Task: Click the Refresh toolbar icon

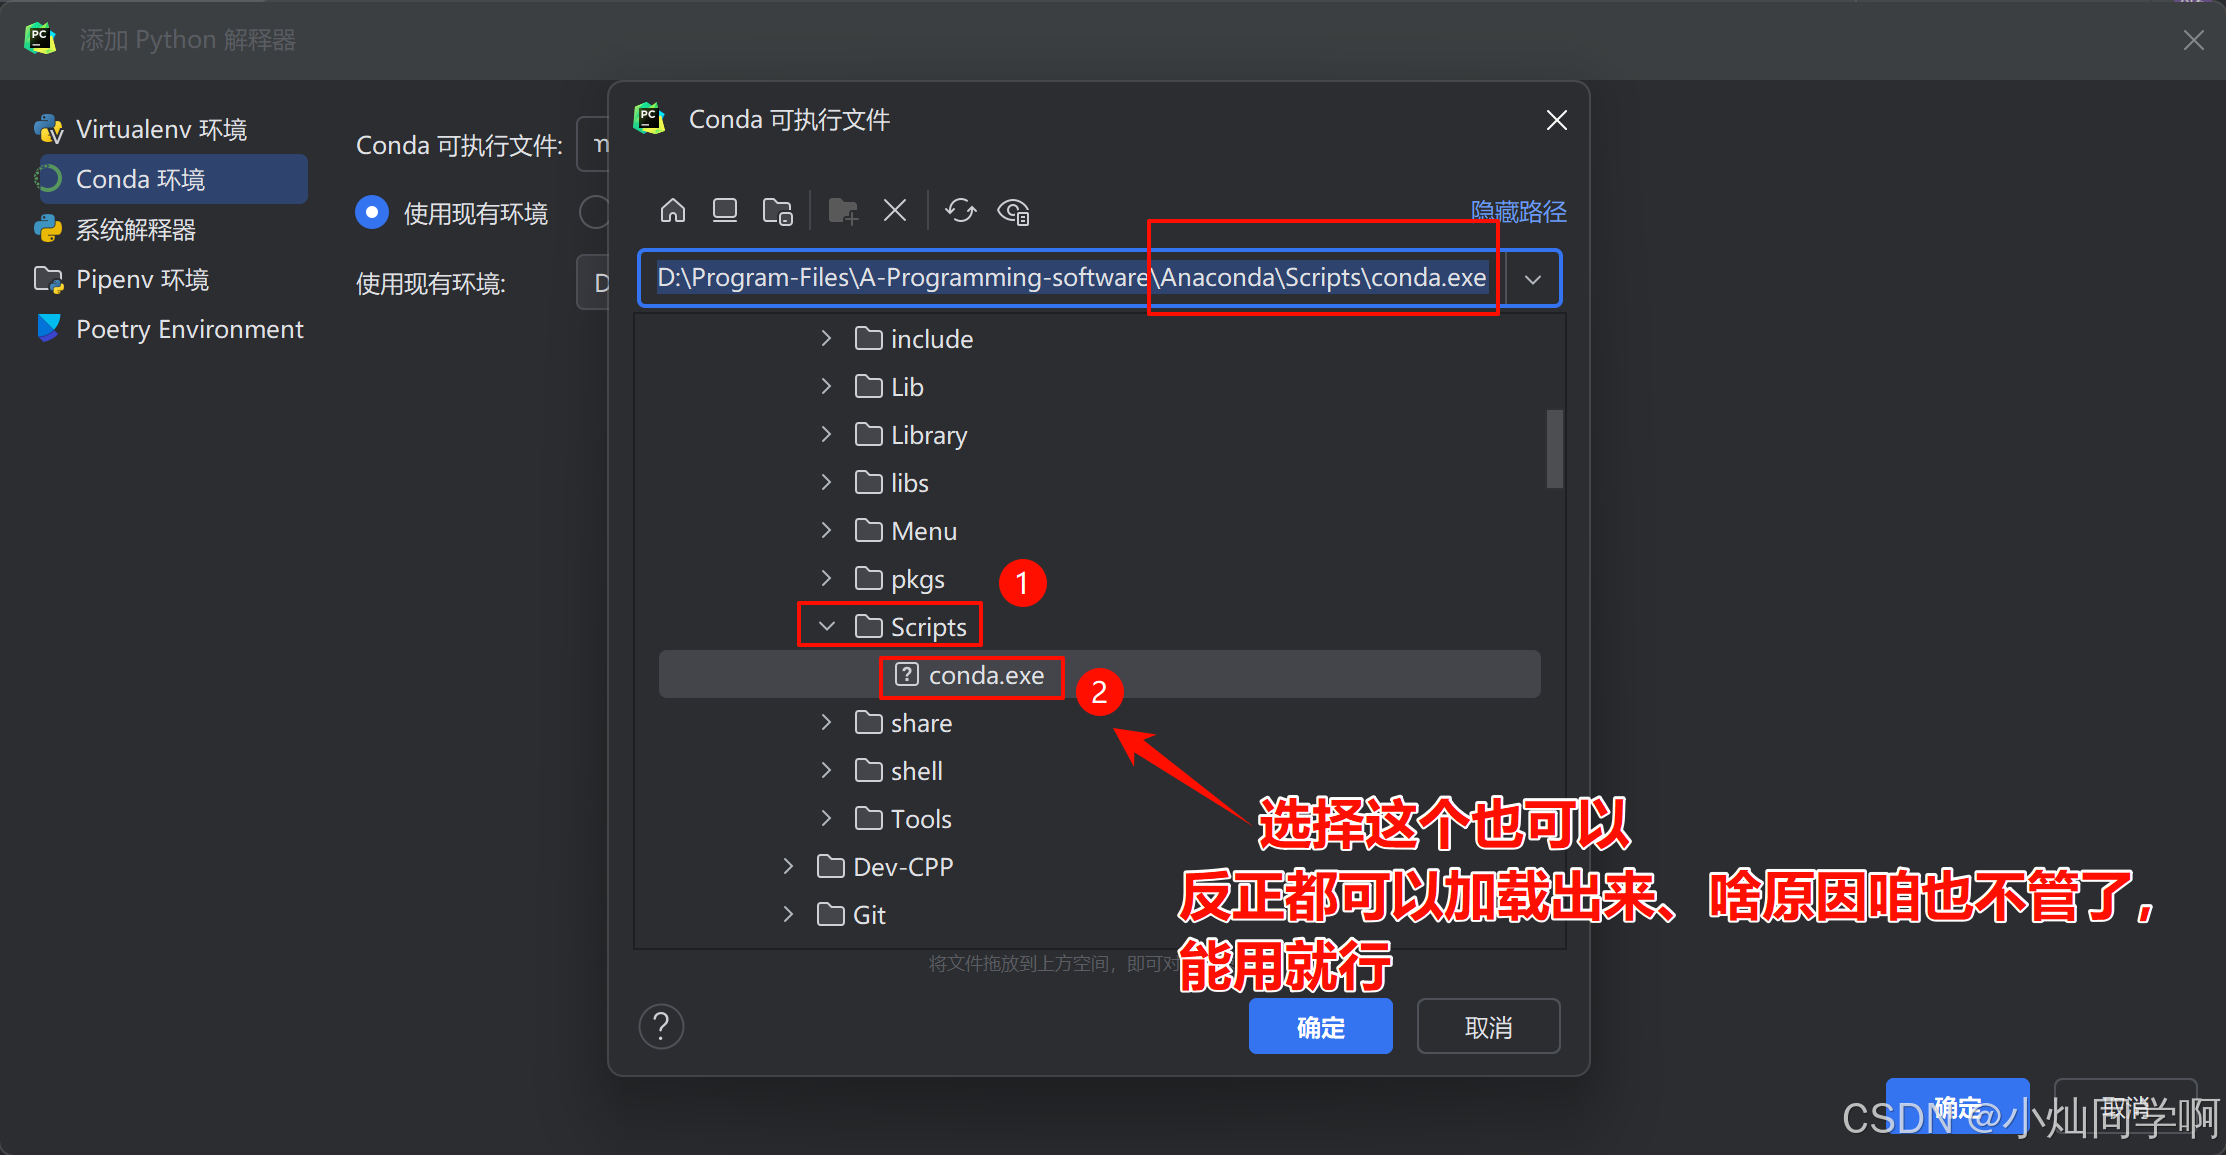Action: click(960, 211)
